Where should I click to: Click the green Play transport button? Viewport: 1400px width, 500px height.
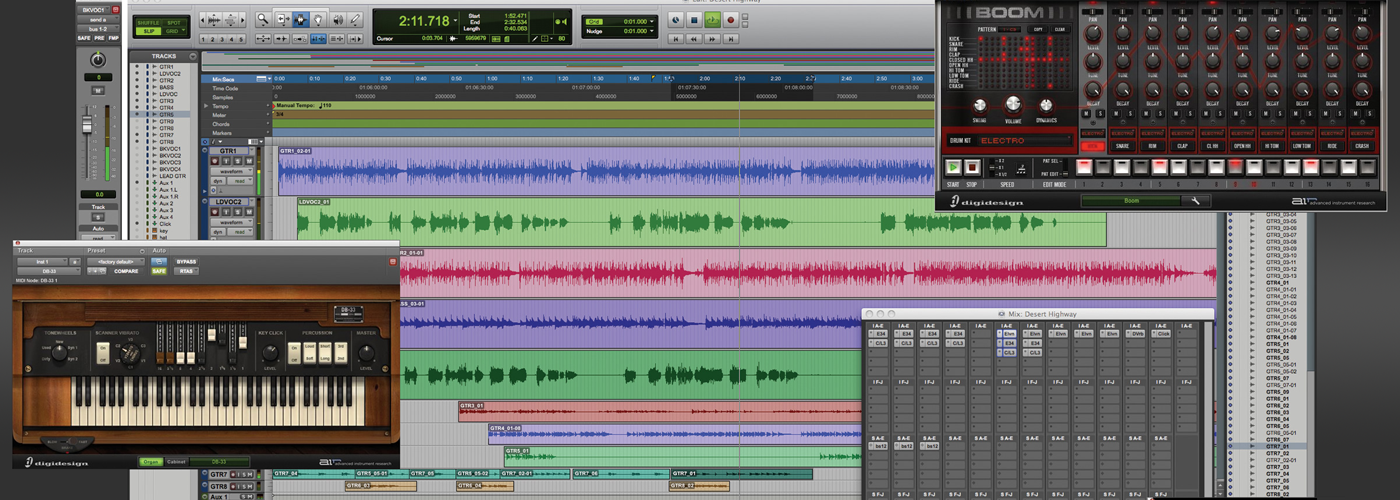click(x=712, y=20)
